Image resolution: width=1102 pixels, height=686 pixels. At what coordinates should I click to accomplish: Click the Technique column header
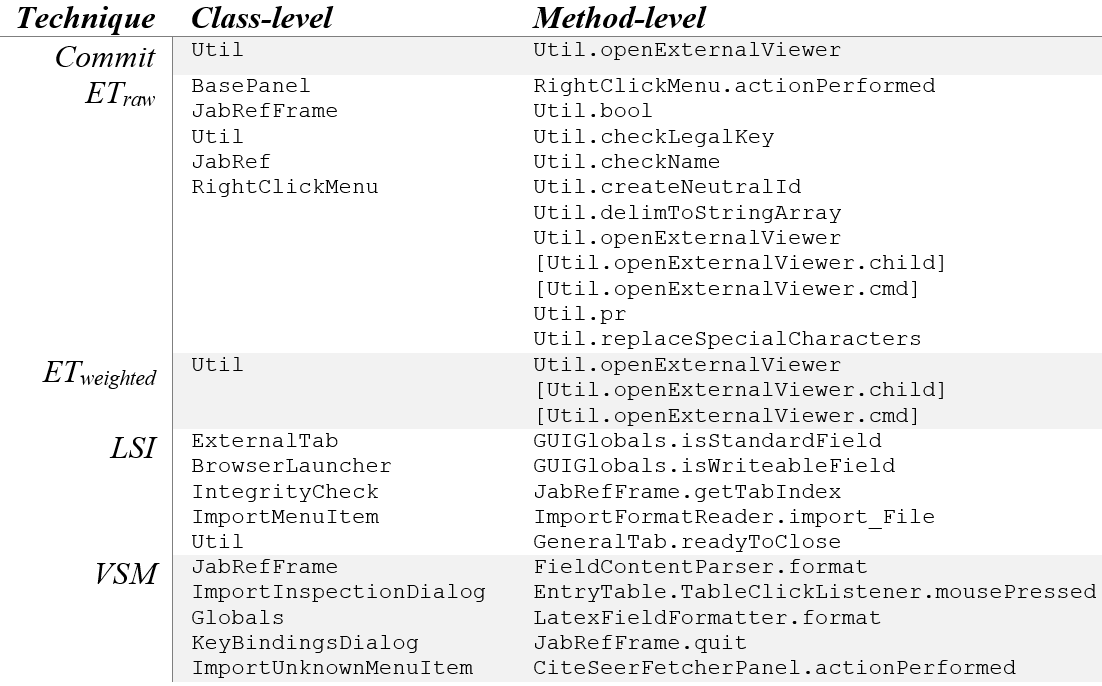(86, 18)
